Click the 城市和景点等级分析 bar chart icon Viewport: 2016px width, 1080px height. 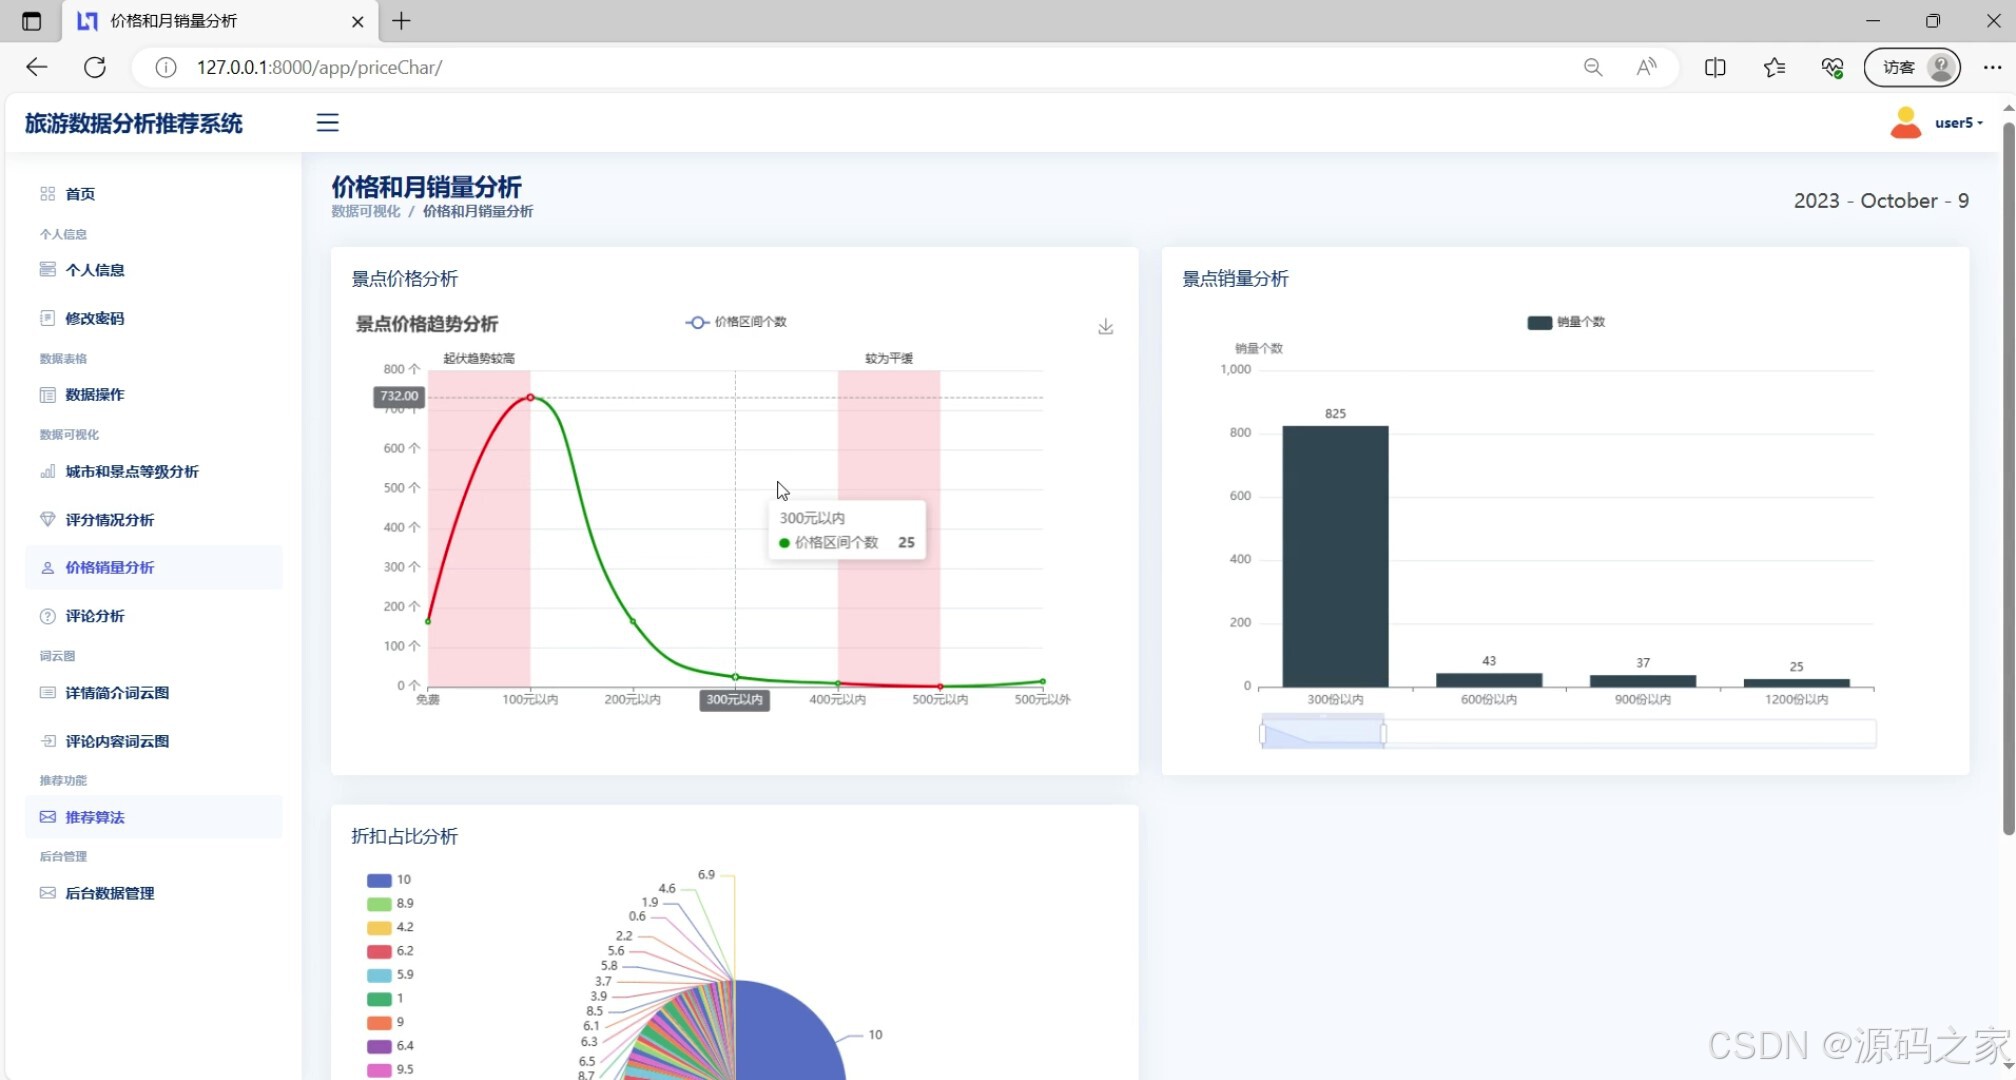tap(47, 471)
